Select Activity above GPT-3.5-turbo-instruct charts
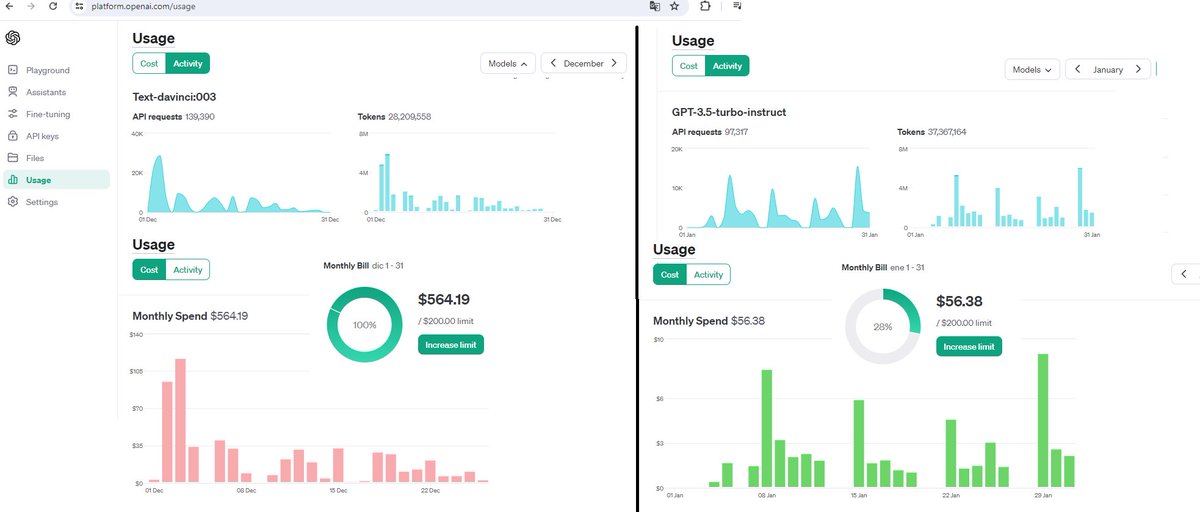The height and width of the screenshot is (512, 1200). (727, 66)
